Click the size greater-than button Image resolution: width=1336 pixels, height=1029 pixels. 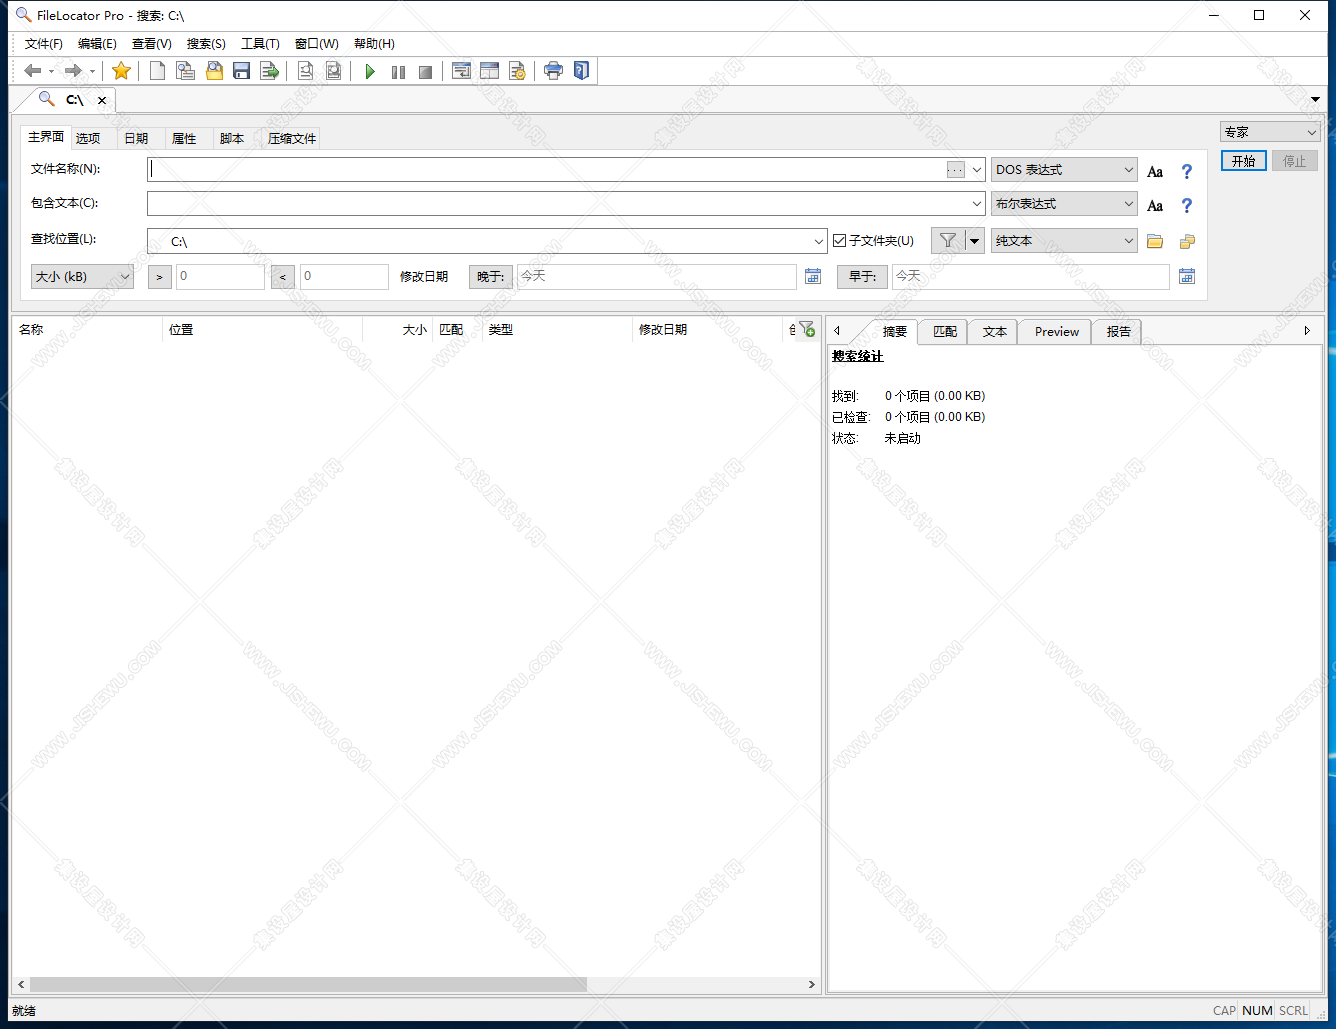(x=160, y=277)
